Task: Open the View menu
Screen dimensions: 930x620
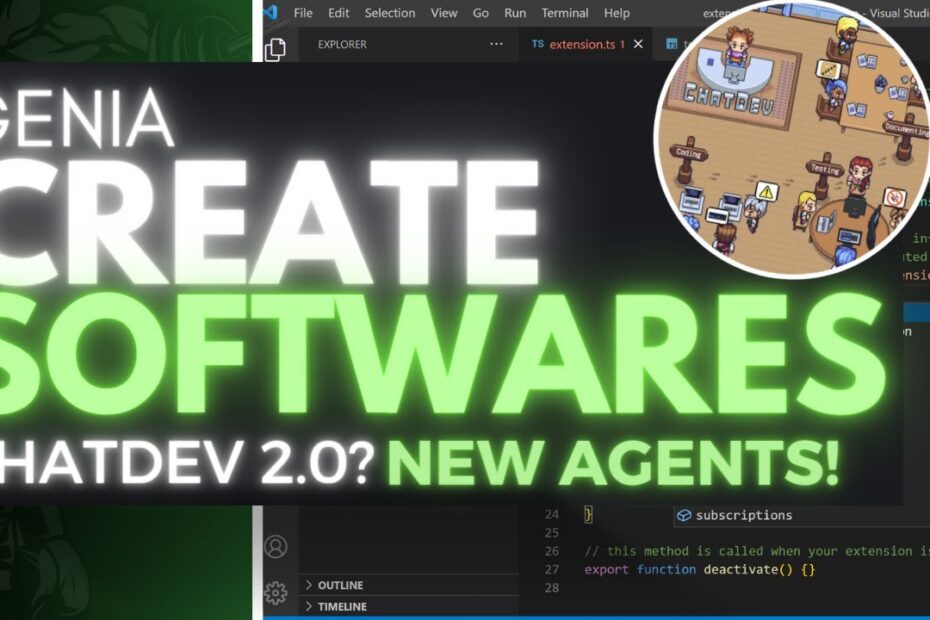Action: click(444, 13)
